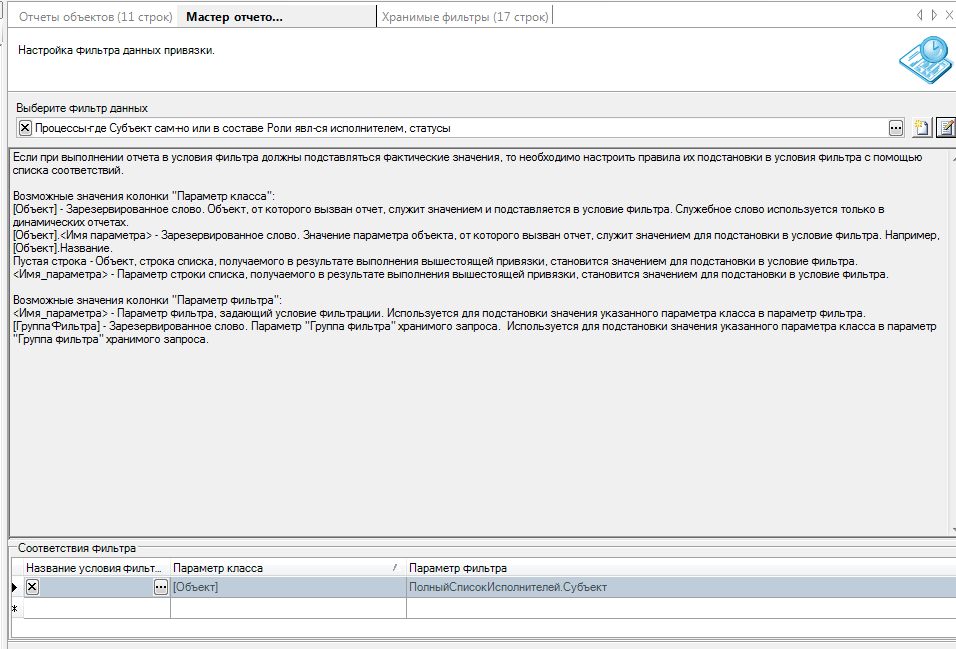Open filter selection with the ellipsis button
This screenshot has height=649, width=956.
pyautogui.click(x=896, y=128)
